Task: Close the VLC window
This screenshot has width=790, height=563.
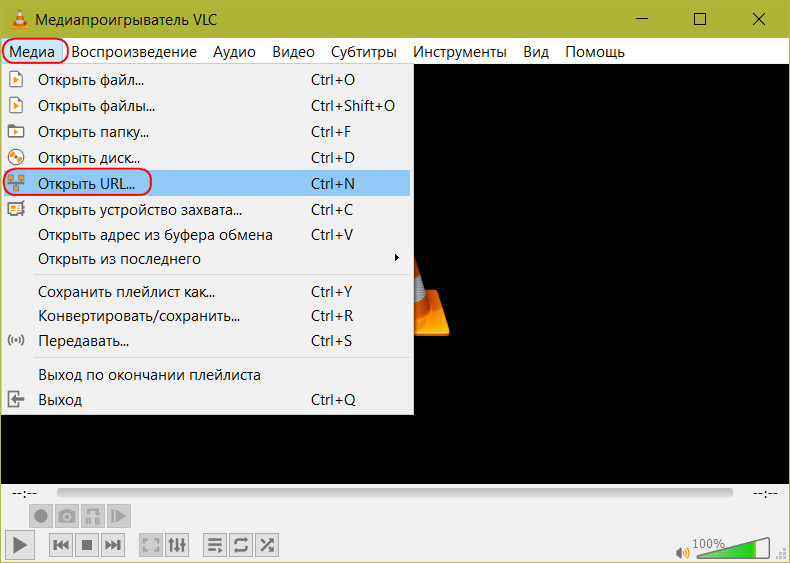Action: [x=758, y=19]
